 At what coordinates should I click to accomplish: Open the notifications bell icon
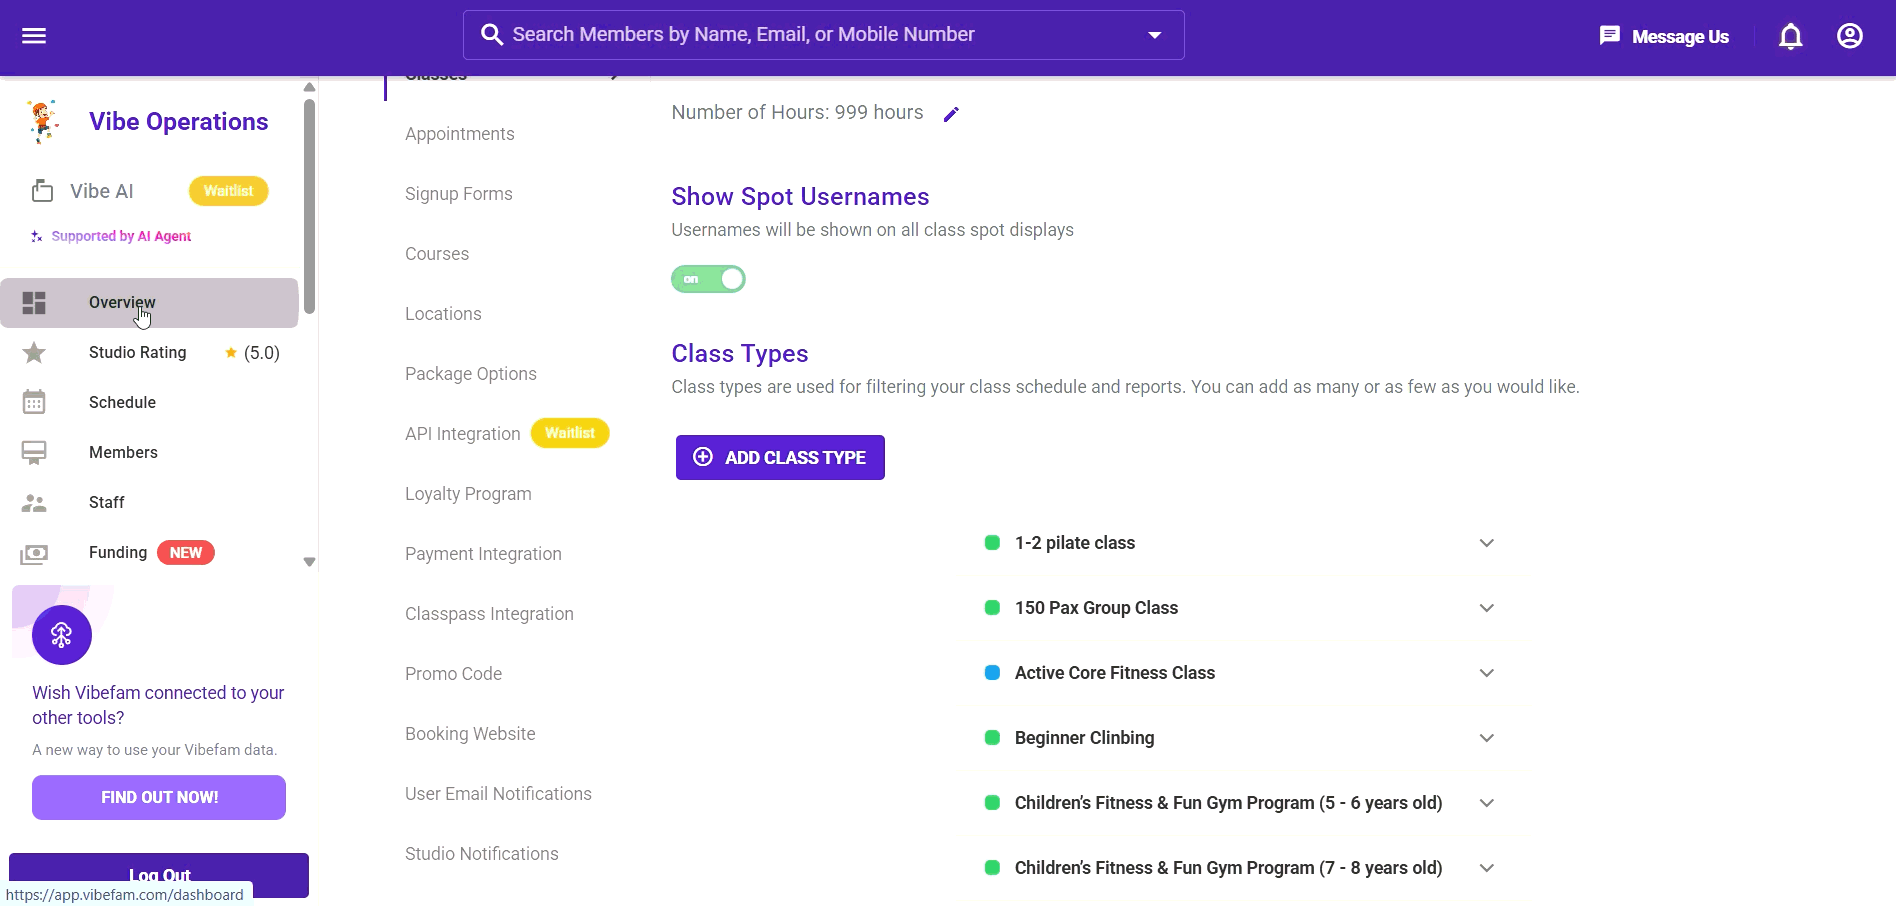pyautogui.click(x=1790, y=37)
